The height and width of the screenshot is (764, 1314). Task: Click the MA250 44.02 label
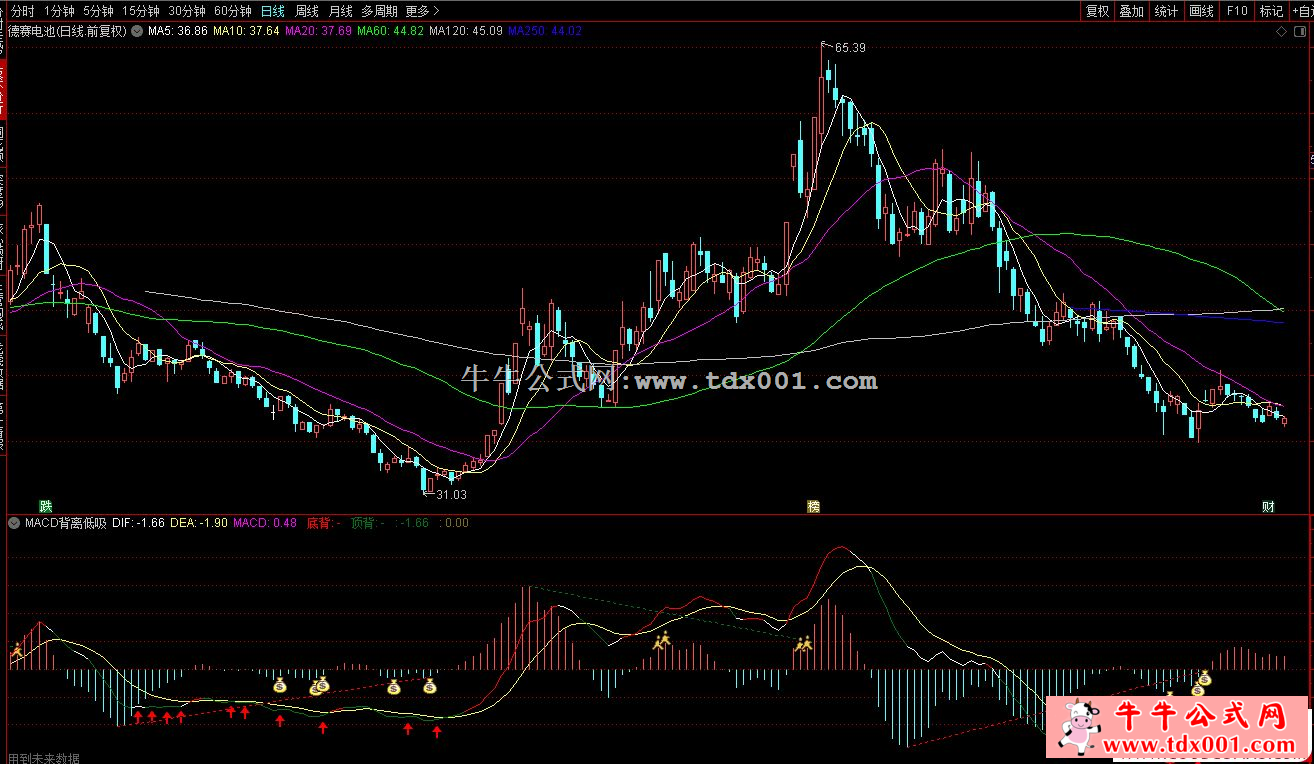545,31
